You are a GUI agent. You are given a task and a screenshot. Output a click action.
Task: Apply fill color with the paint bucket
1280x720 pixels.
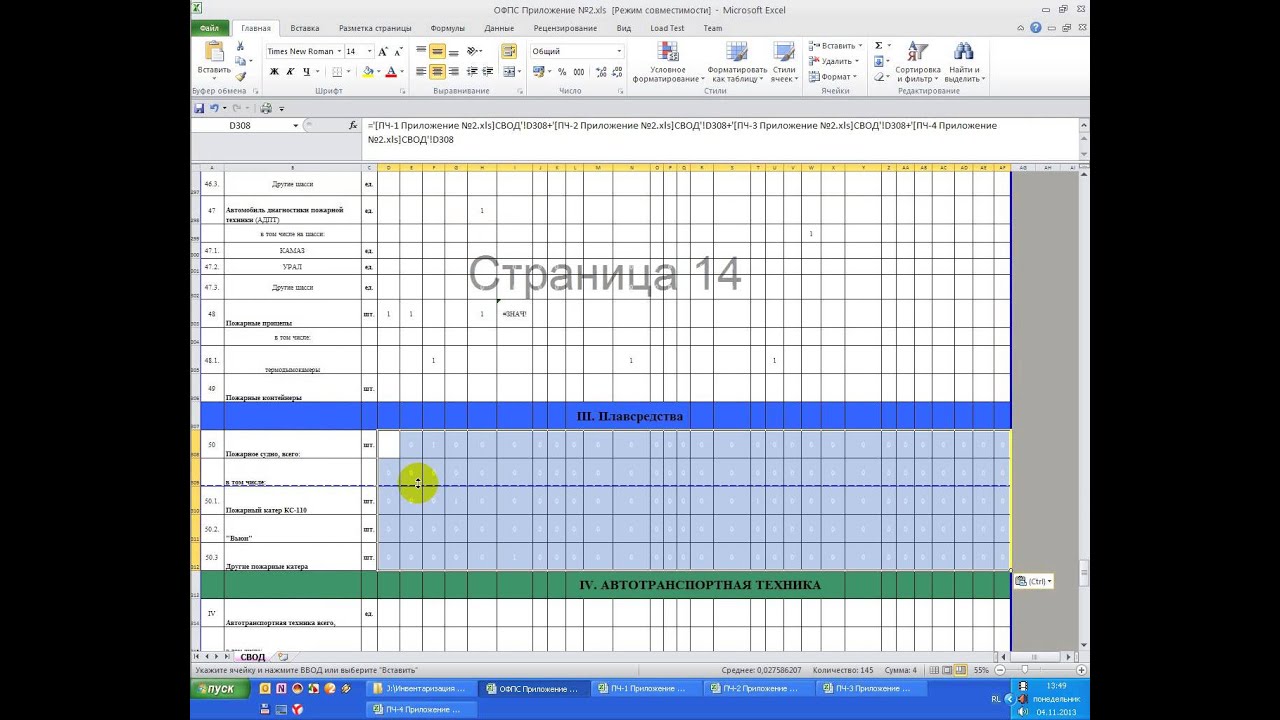click(x=367, y=72)
